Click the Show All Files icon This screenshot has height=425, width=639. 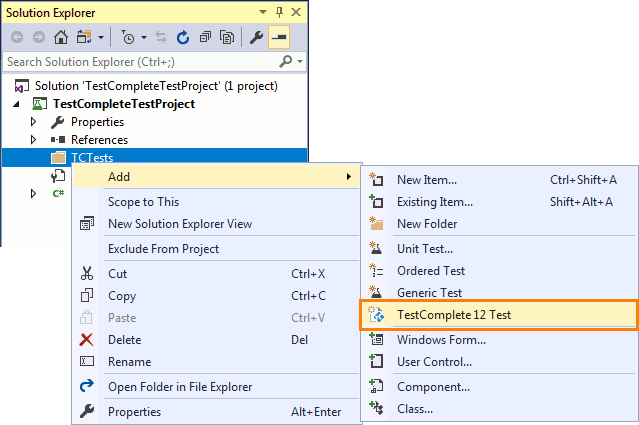(x=227, y=38)
